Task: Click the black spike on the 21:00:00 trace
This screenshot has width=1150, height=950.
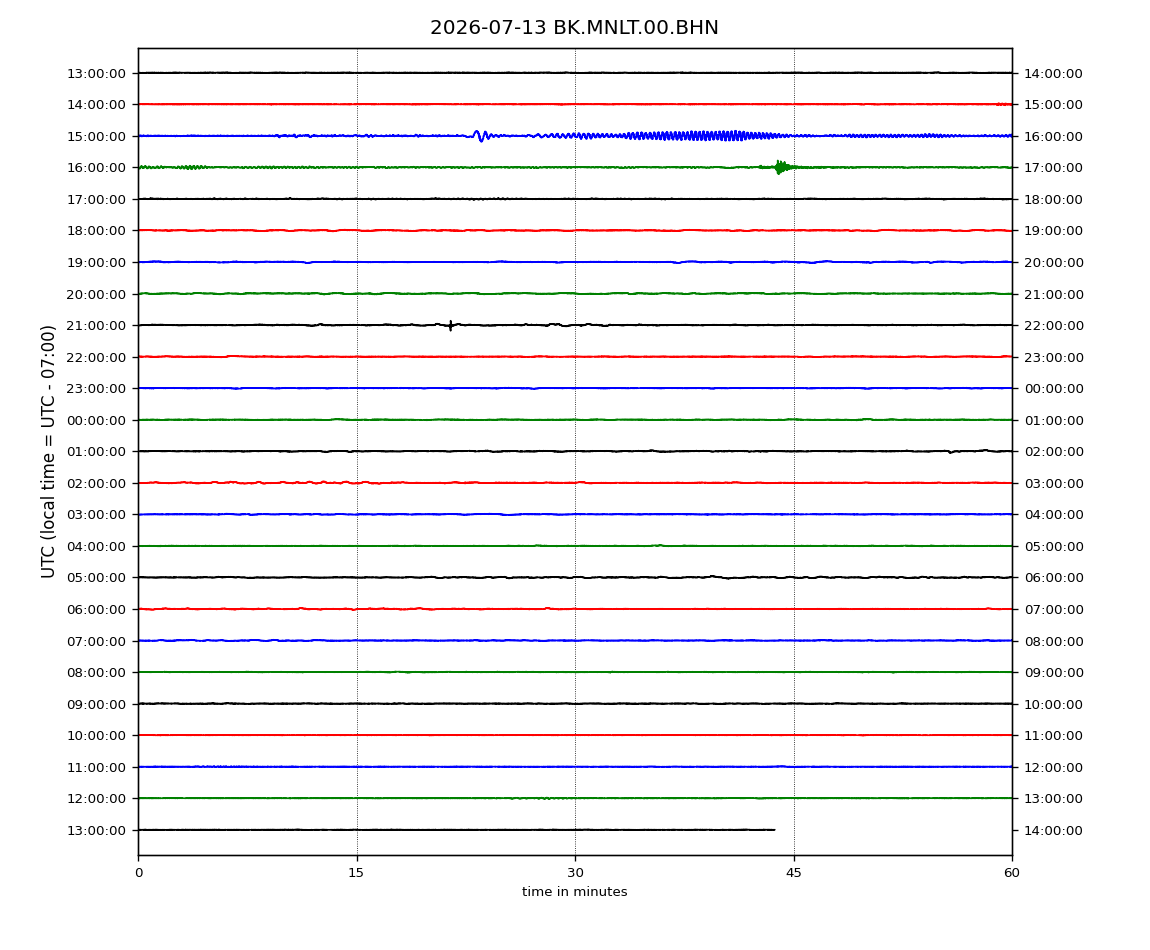Action: click(450, 325)
